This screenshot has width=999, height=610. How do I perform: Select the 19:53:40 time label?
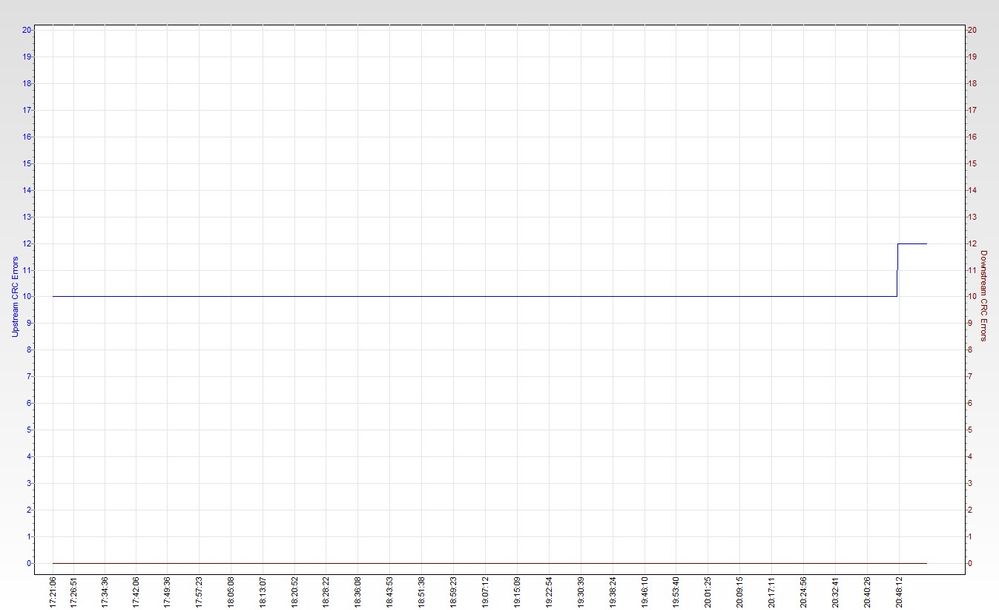click(x=676, y=593)
